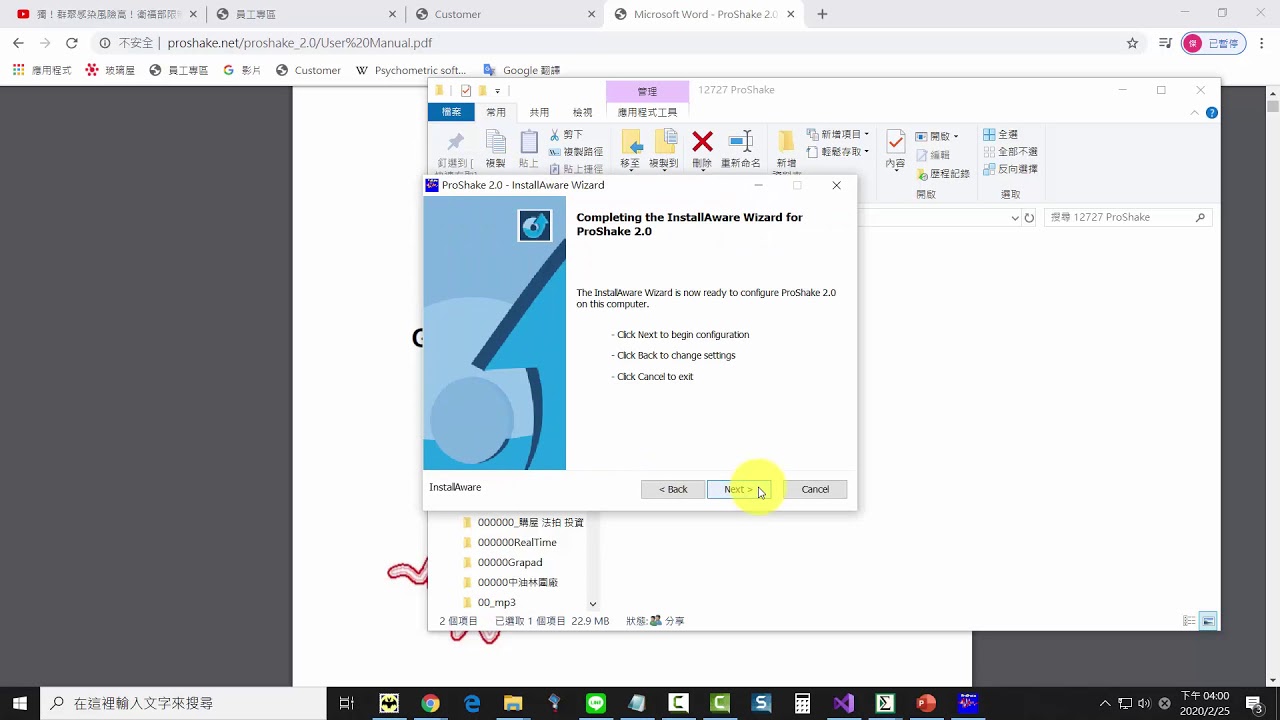Open File Explorer from the taskbar

tap(513, 703)
